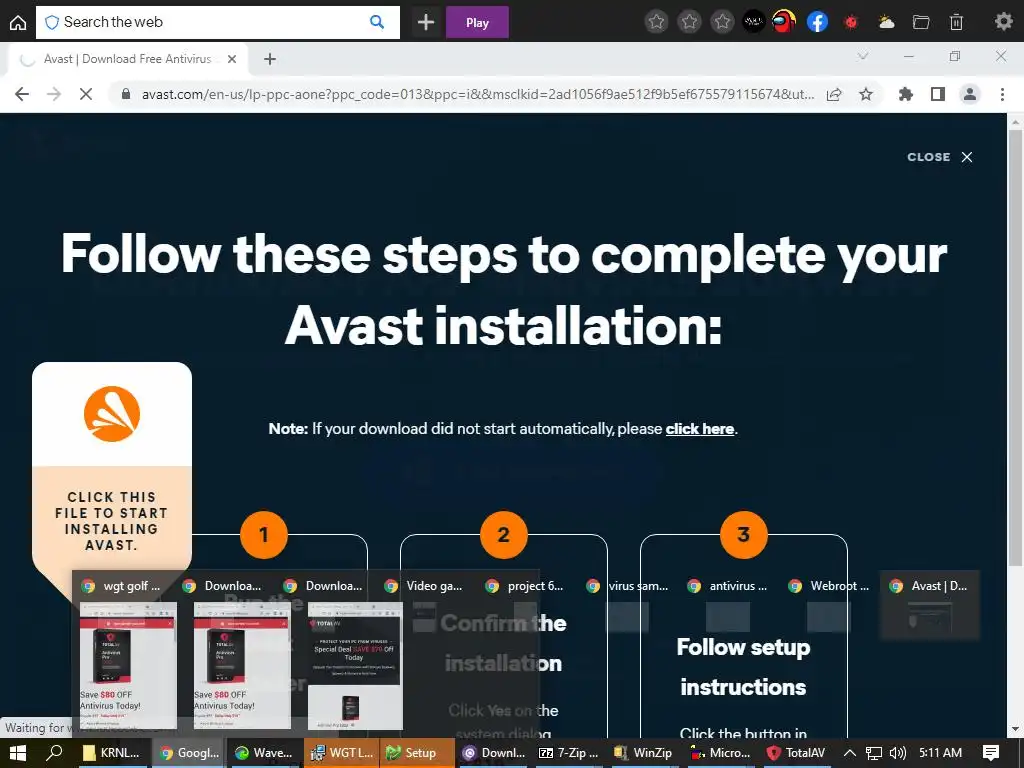
Task: Click the plus button beside Play
Action: click(x=426, y=22)
